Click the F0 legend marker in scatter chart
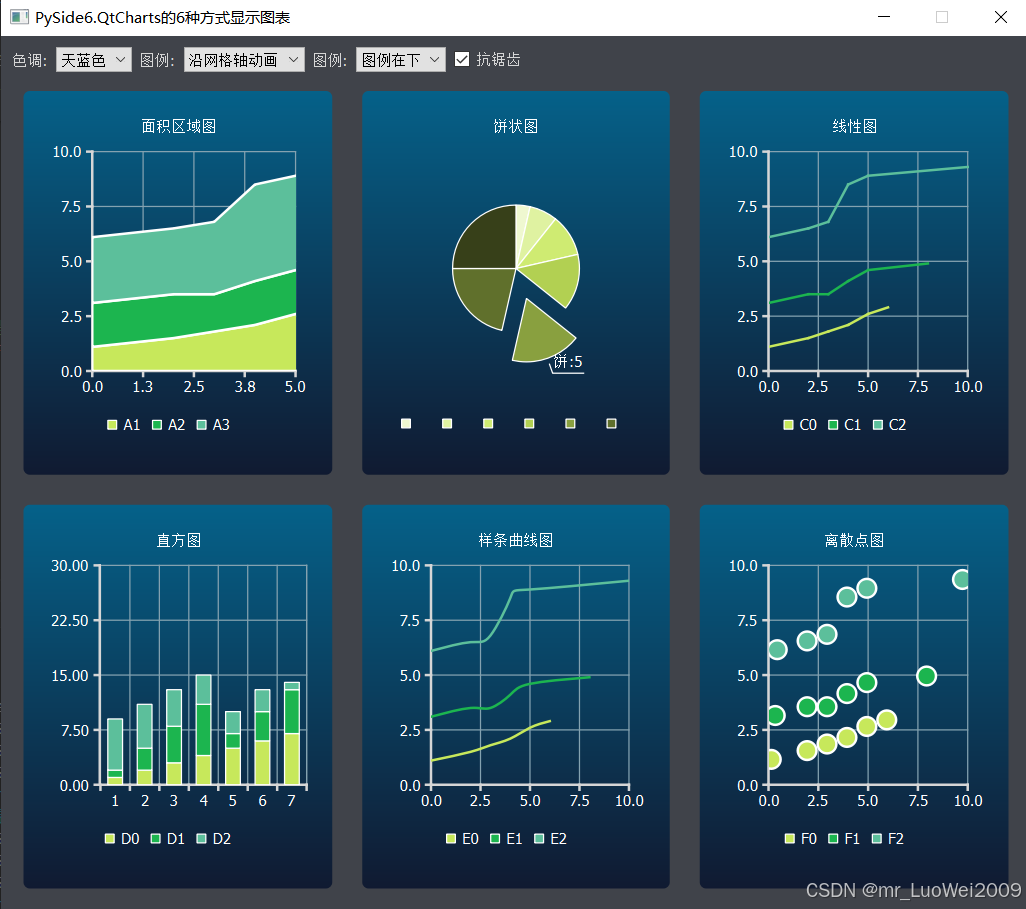This screenshot has width=1026, height=909. [x=790, y=838]
